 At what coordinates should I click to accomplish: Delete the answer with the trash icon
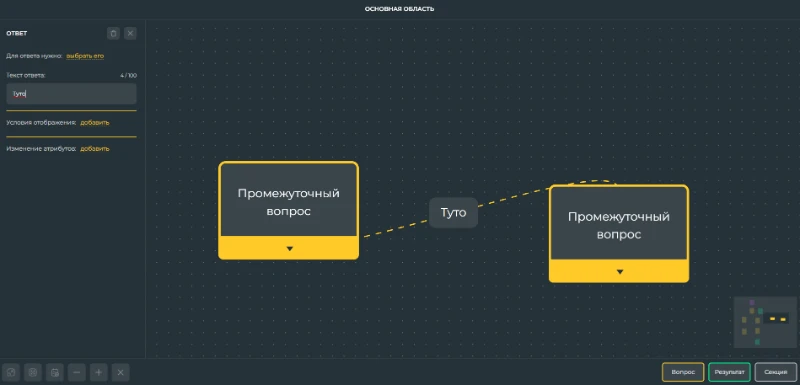point(113,34)
